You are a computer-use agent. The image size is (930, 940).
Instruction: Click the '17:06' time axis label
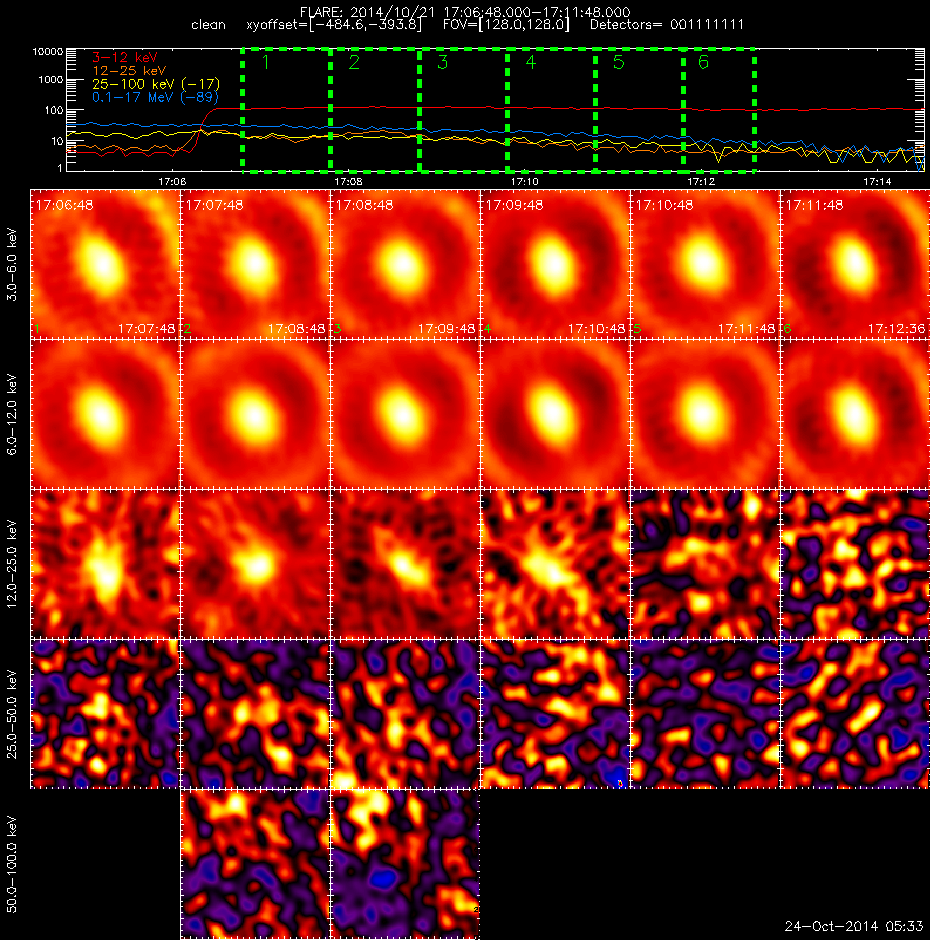(172, 181)
